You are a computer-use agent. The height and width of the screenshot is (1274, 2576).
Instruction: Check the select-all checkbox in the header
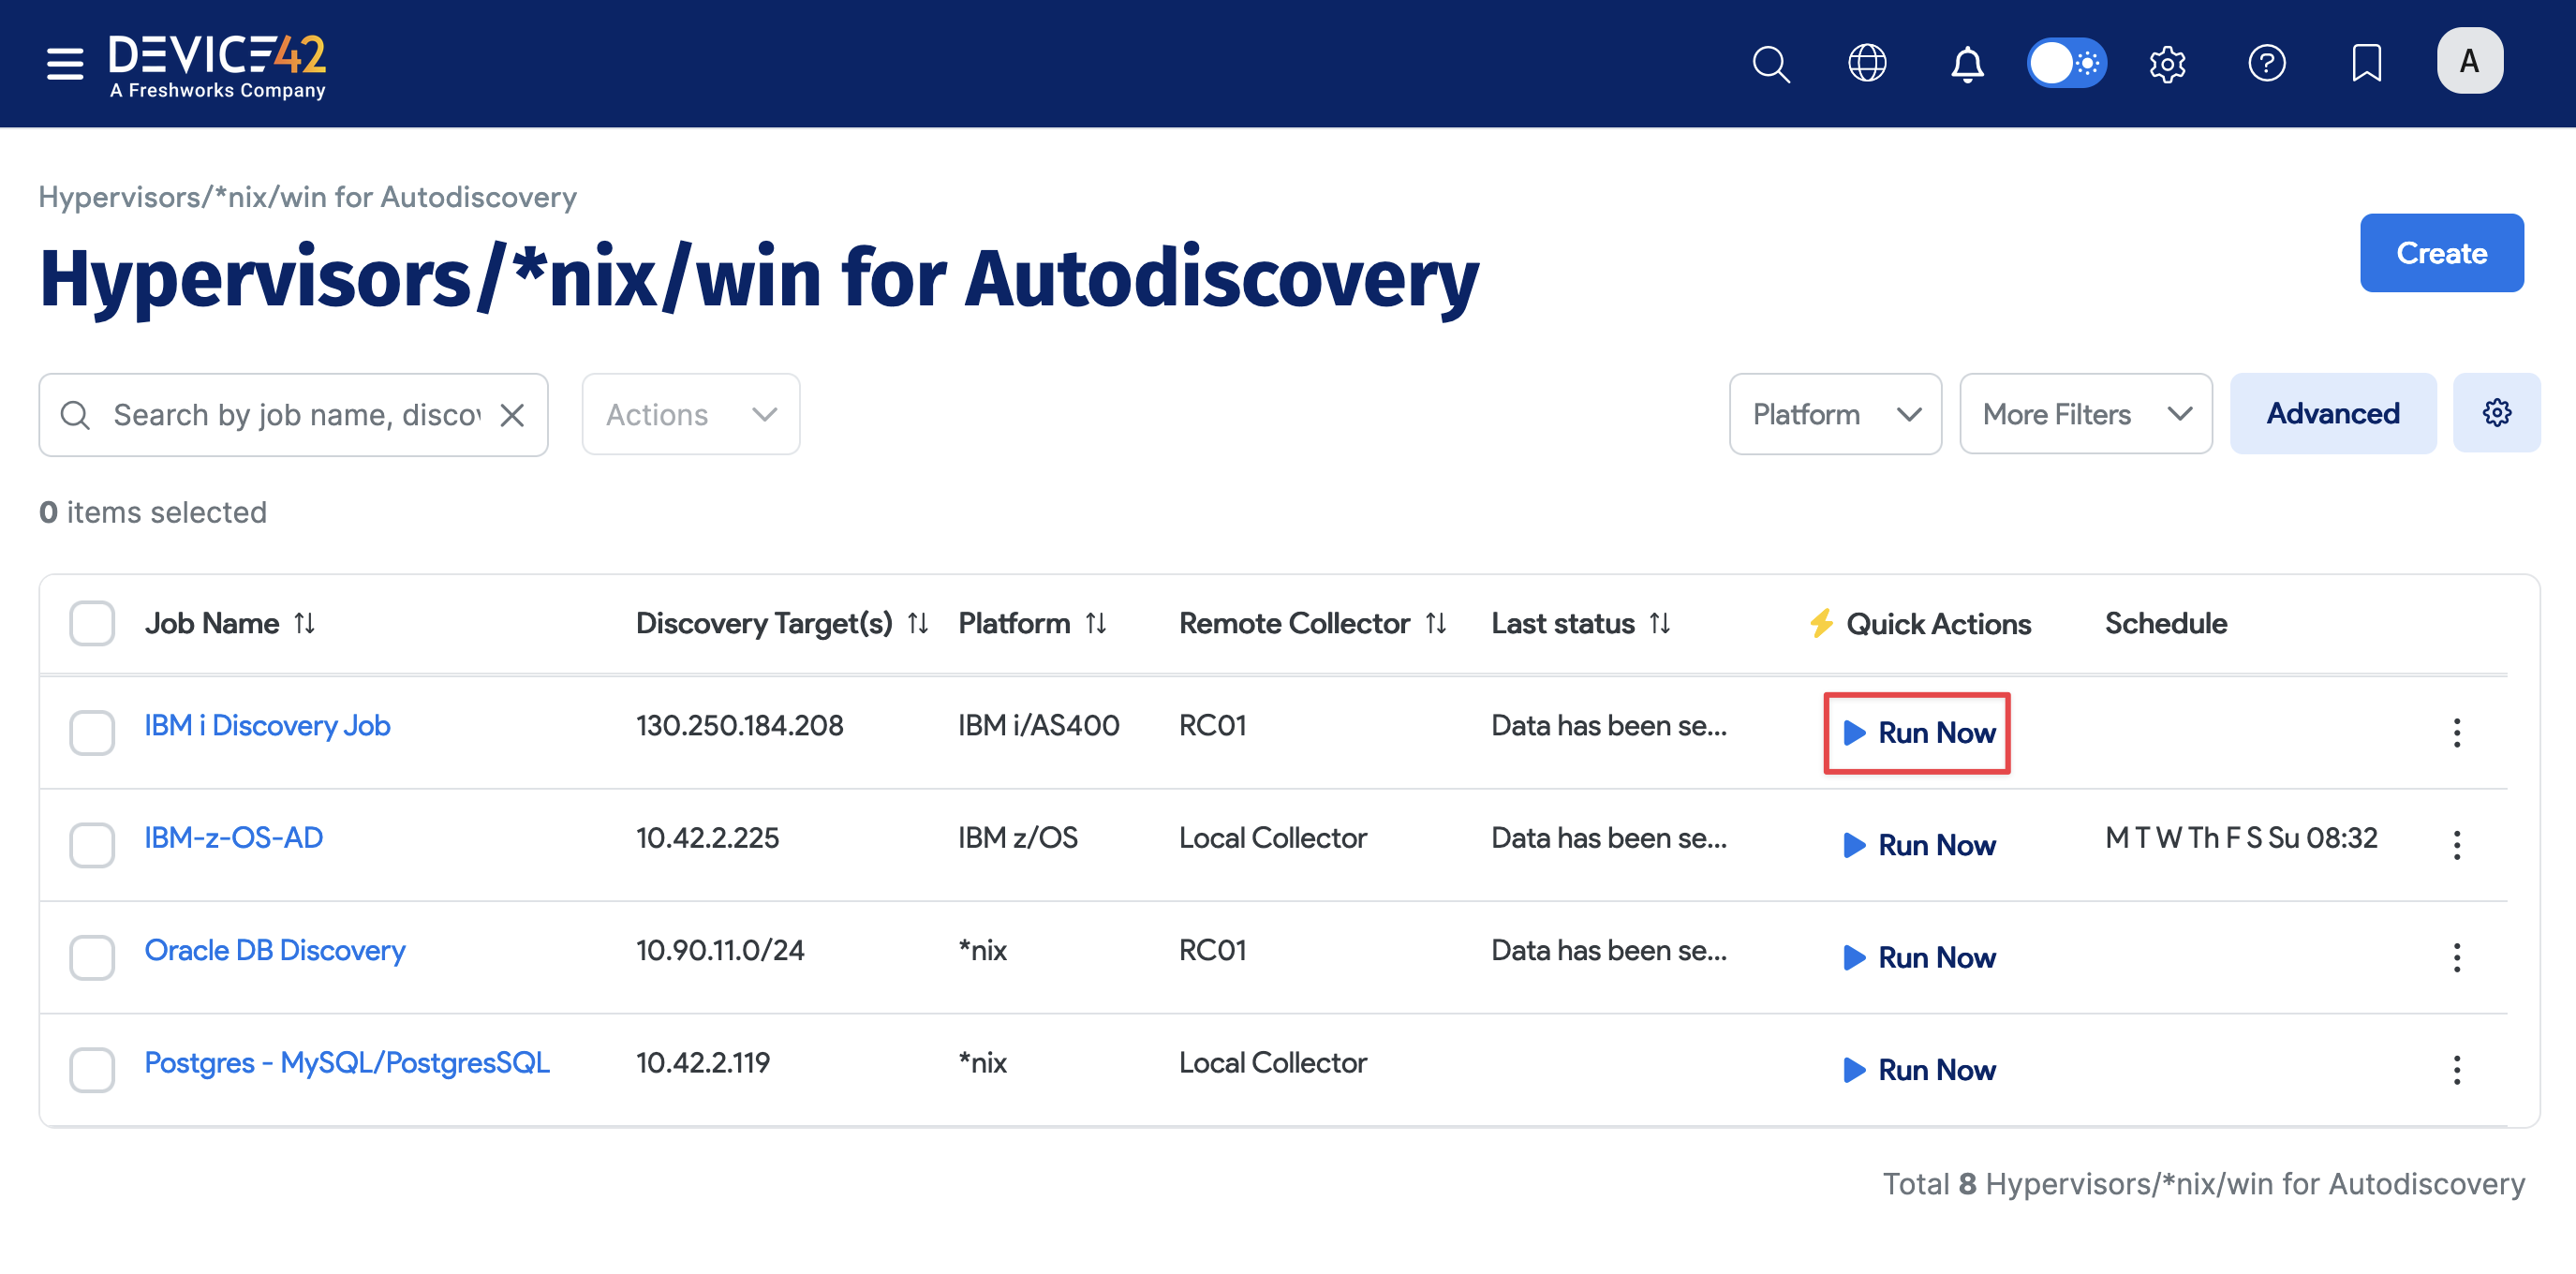(x=91, y=622)
